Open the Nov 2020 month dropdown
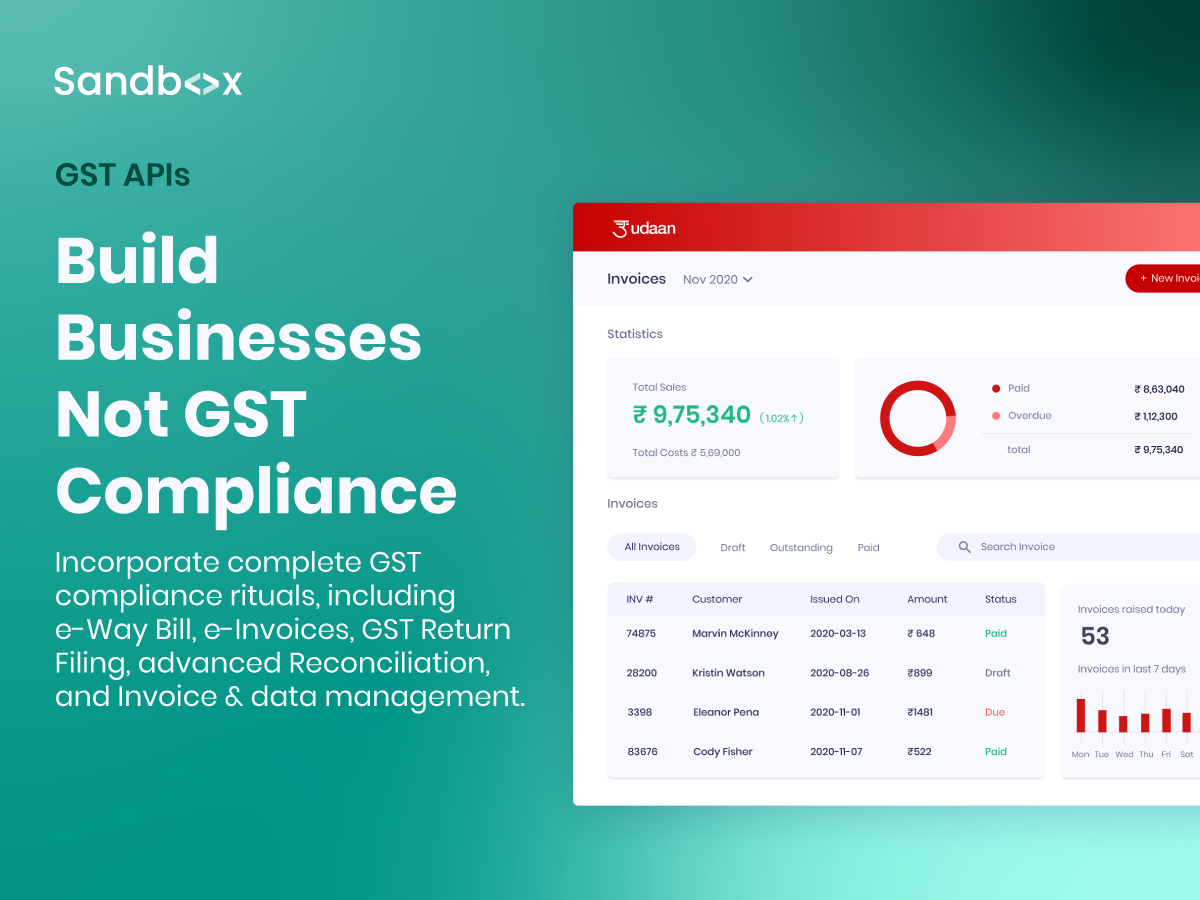Viewport: 1200px width, 900px height. tap(718, 279)
